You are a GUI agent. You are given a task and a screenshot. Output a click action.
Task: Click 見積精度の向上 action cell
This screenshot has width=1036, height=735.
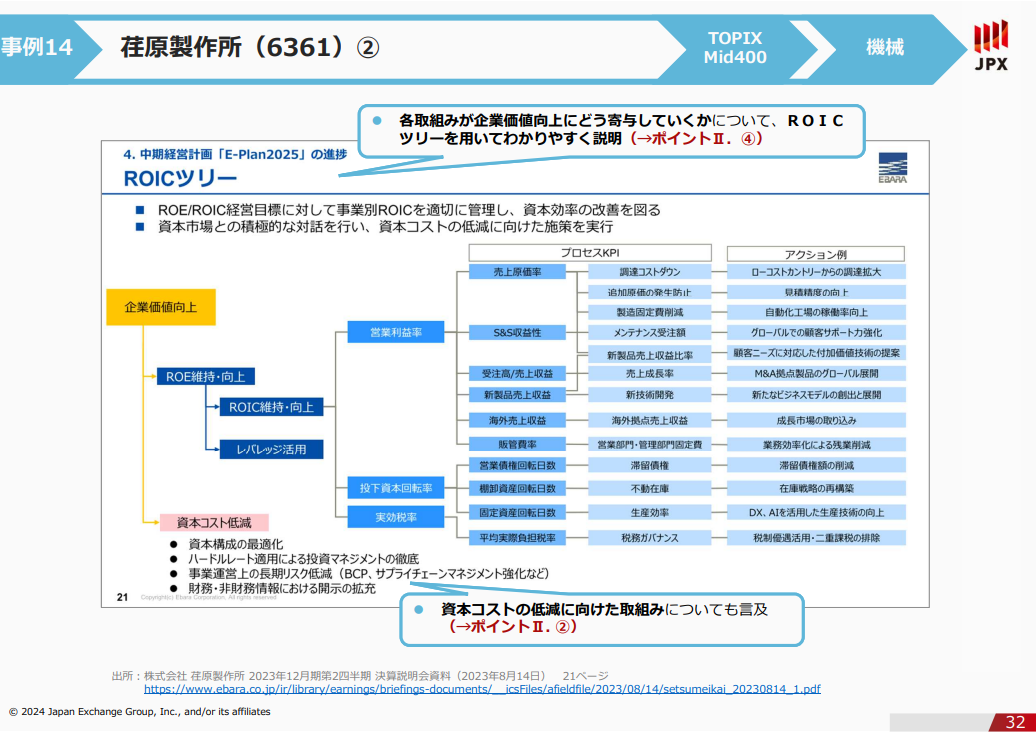(816, 292)
